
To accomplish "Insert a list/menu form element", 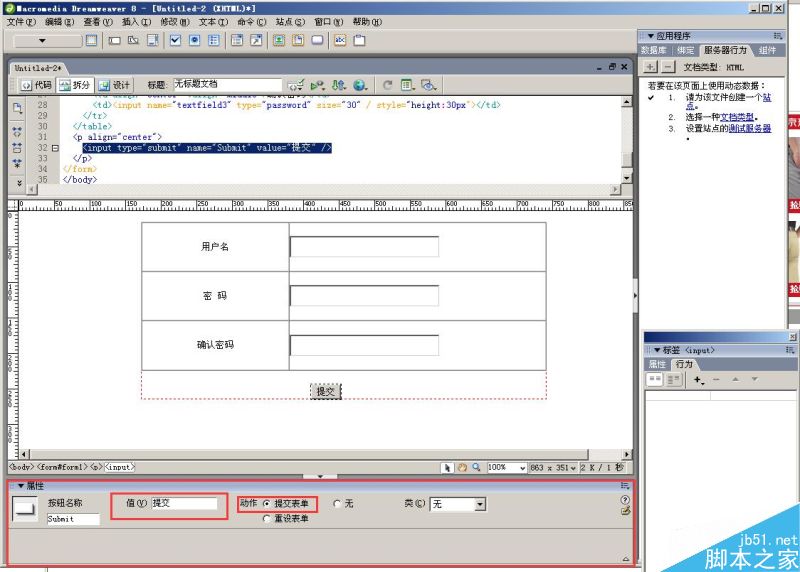I will click(x=237, y=40).
